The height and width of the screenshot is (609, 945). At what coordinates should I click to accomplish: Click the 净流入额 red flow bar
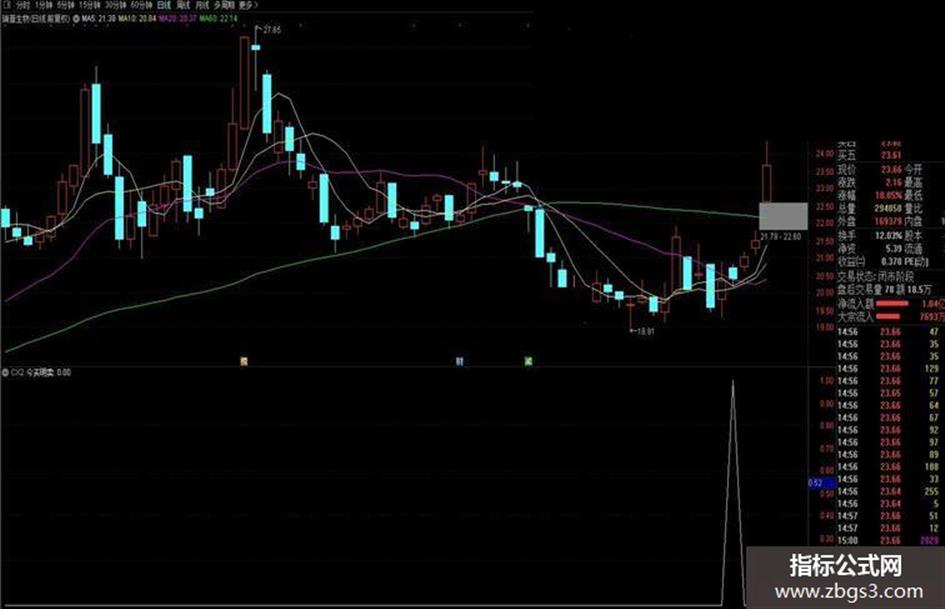[891, 303]
